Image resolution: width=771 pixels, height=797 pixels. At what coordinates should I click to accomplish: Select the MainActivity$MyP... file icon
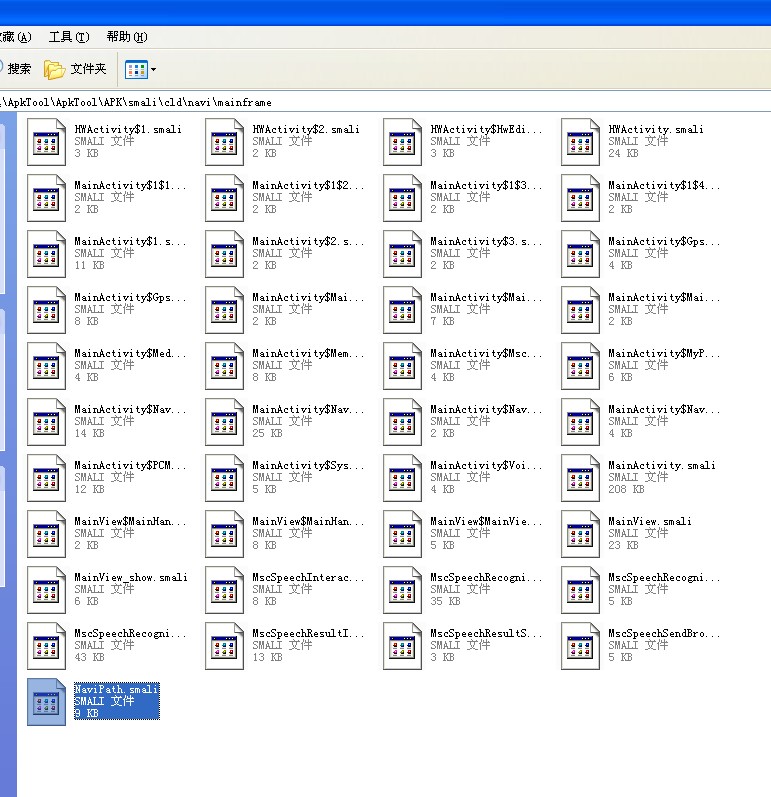580,366
